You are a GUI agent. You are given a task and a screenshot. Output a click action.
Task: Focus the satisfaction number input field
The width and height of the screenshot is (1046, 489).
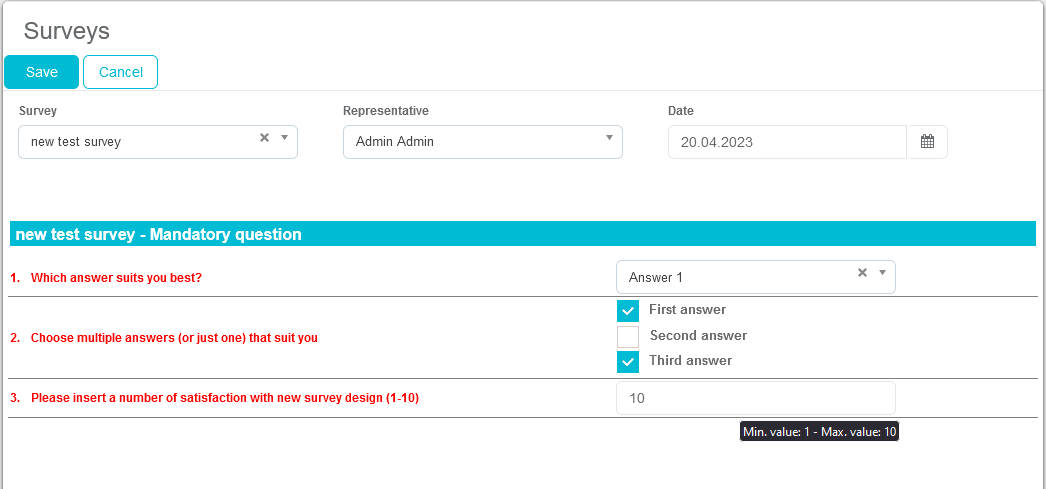755,398
